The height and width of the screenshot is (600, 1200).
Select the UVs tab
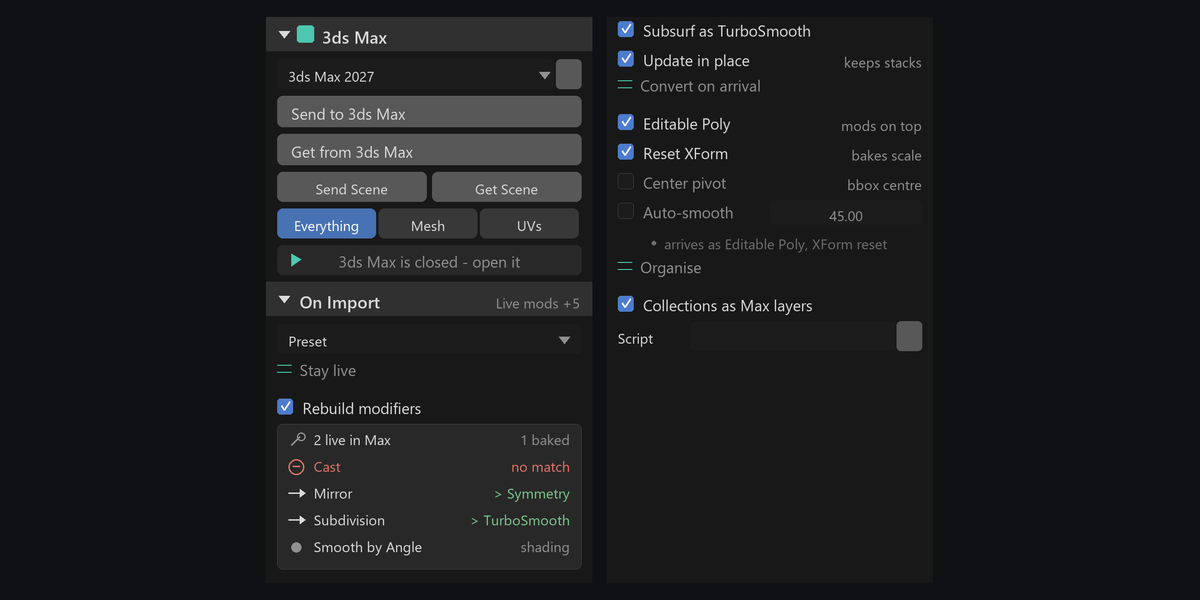pyautogui.click(x=529, y=224)
